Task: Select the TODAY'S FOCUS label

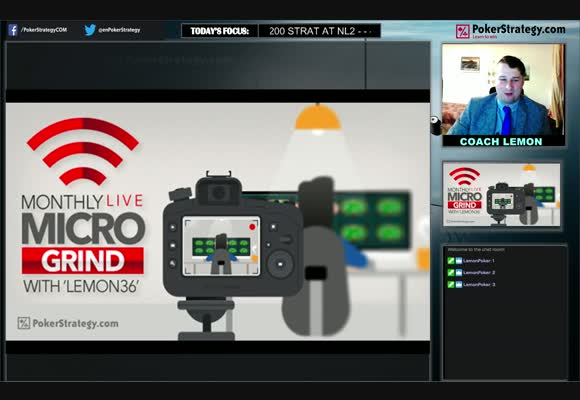Action: coord(220,31)
